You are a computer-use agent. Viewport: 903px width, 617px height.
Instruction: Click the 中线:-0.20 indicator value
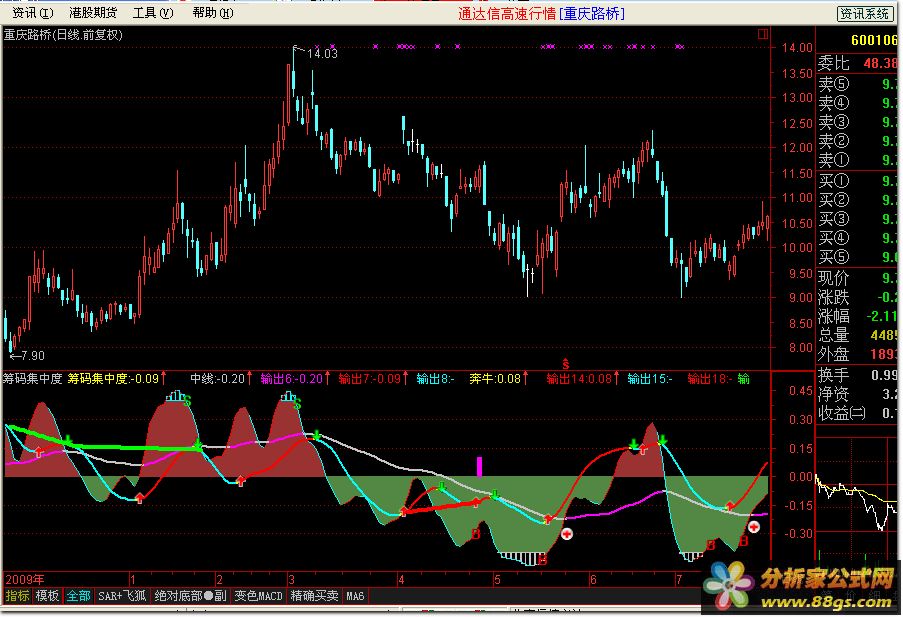[x=218, y=379]
